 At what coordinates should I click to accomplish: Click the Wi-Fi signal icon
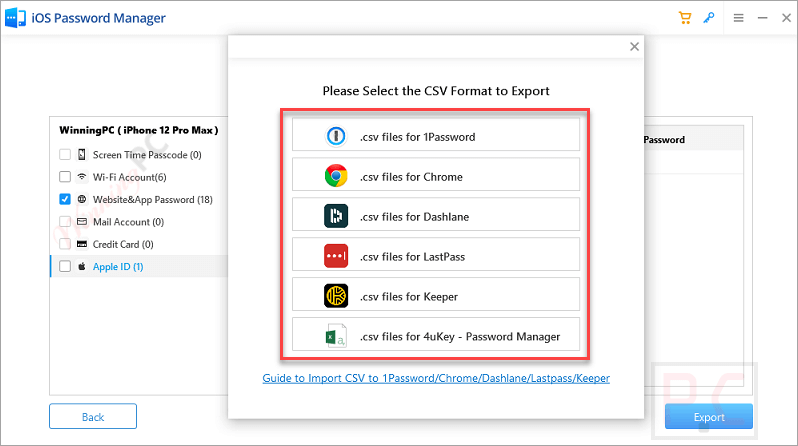pyautogui.click(x=81, y=177)
